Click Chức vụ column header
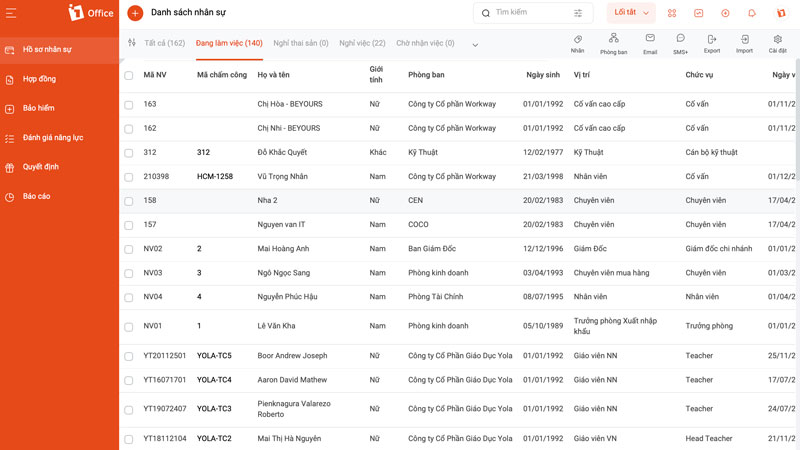 [x=699, y=75]
